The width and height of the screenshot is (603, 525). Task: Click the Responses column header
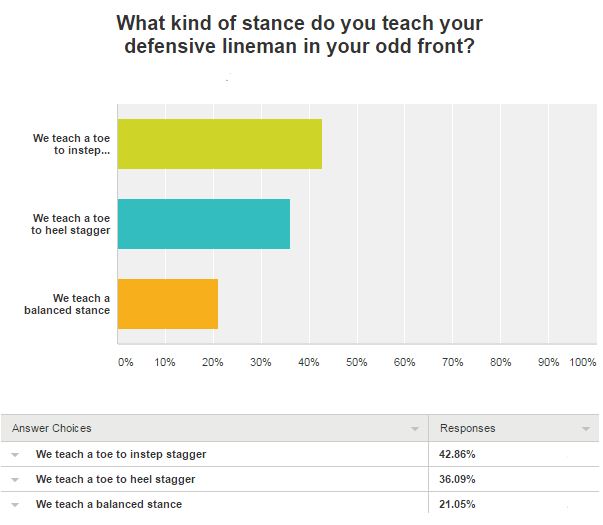467,428
